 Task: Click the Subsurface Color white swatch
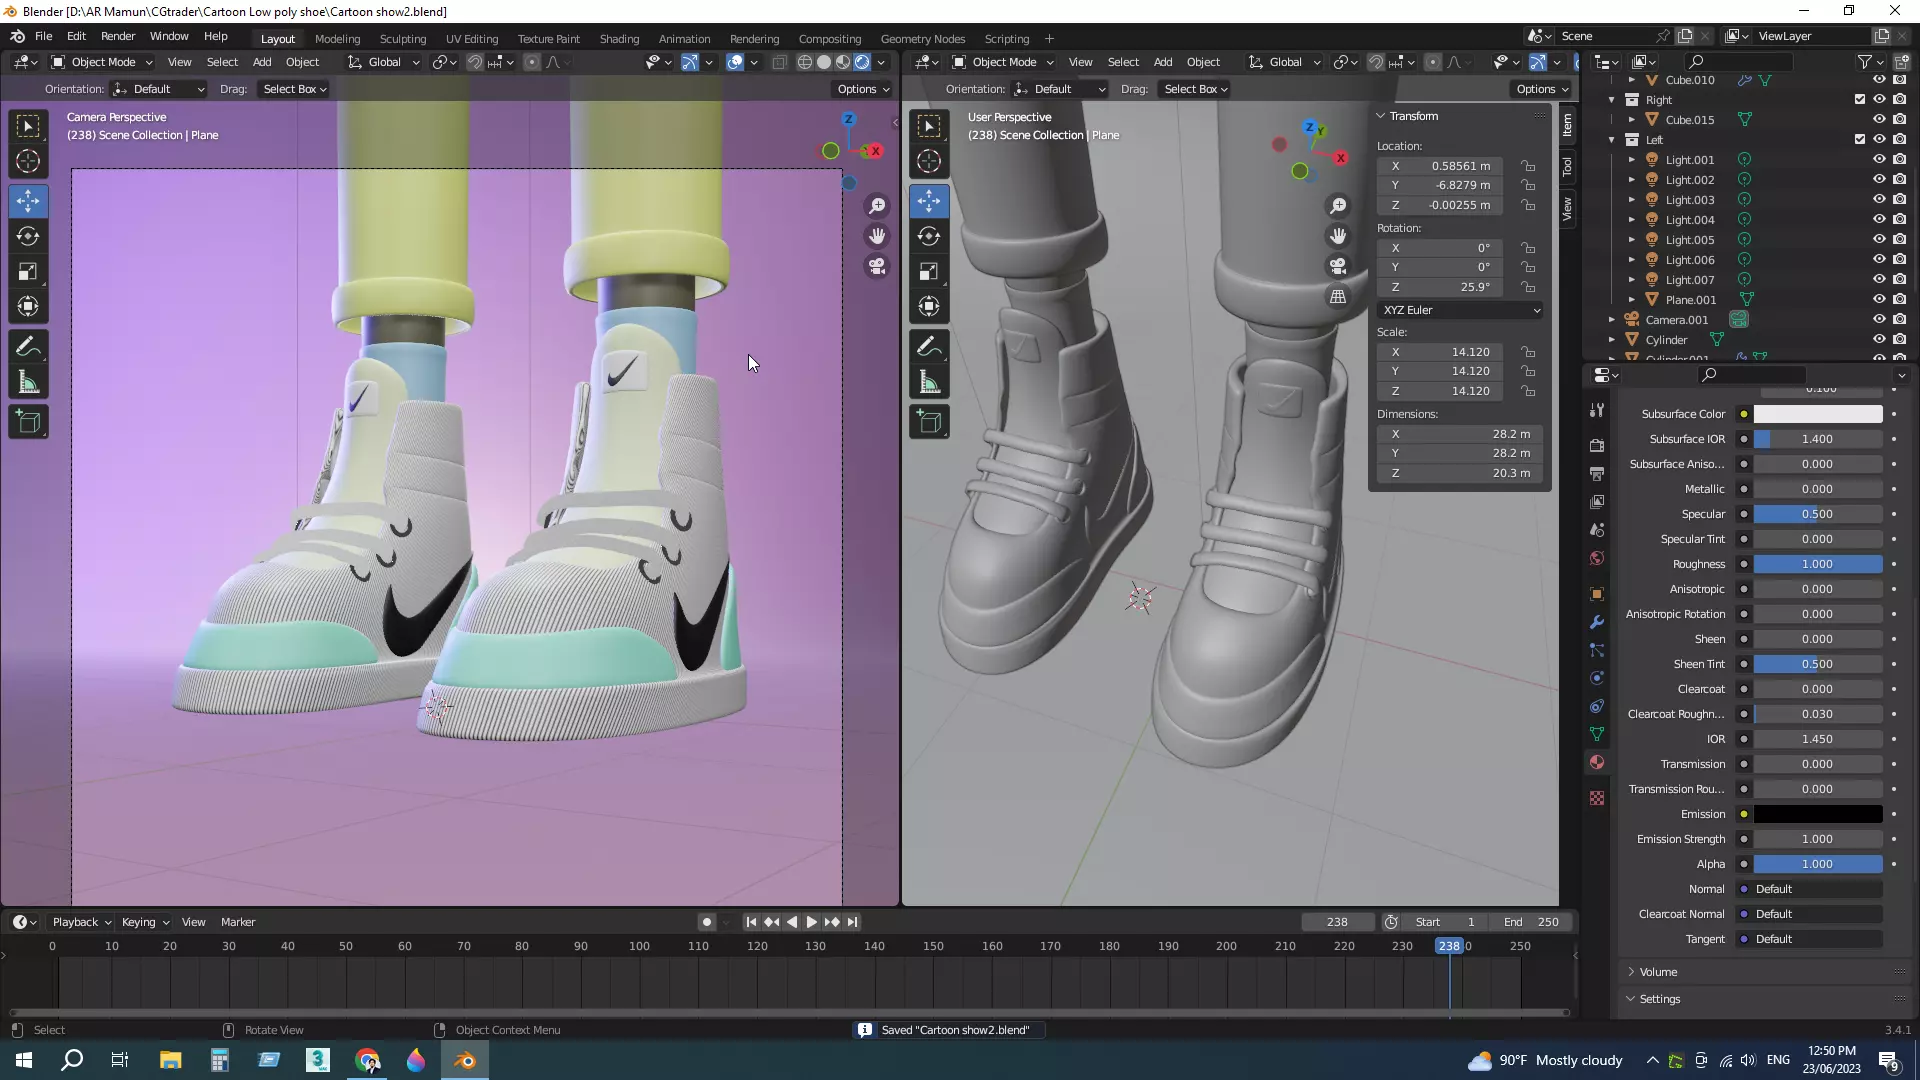pos(1817,414)
